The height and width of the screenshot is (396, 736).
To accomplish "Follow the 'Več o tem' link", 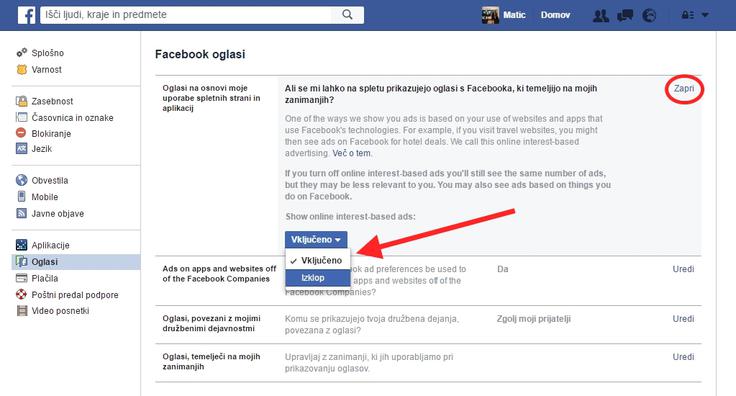I will point(352,153).
